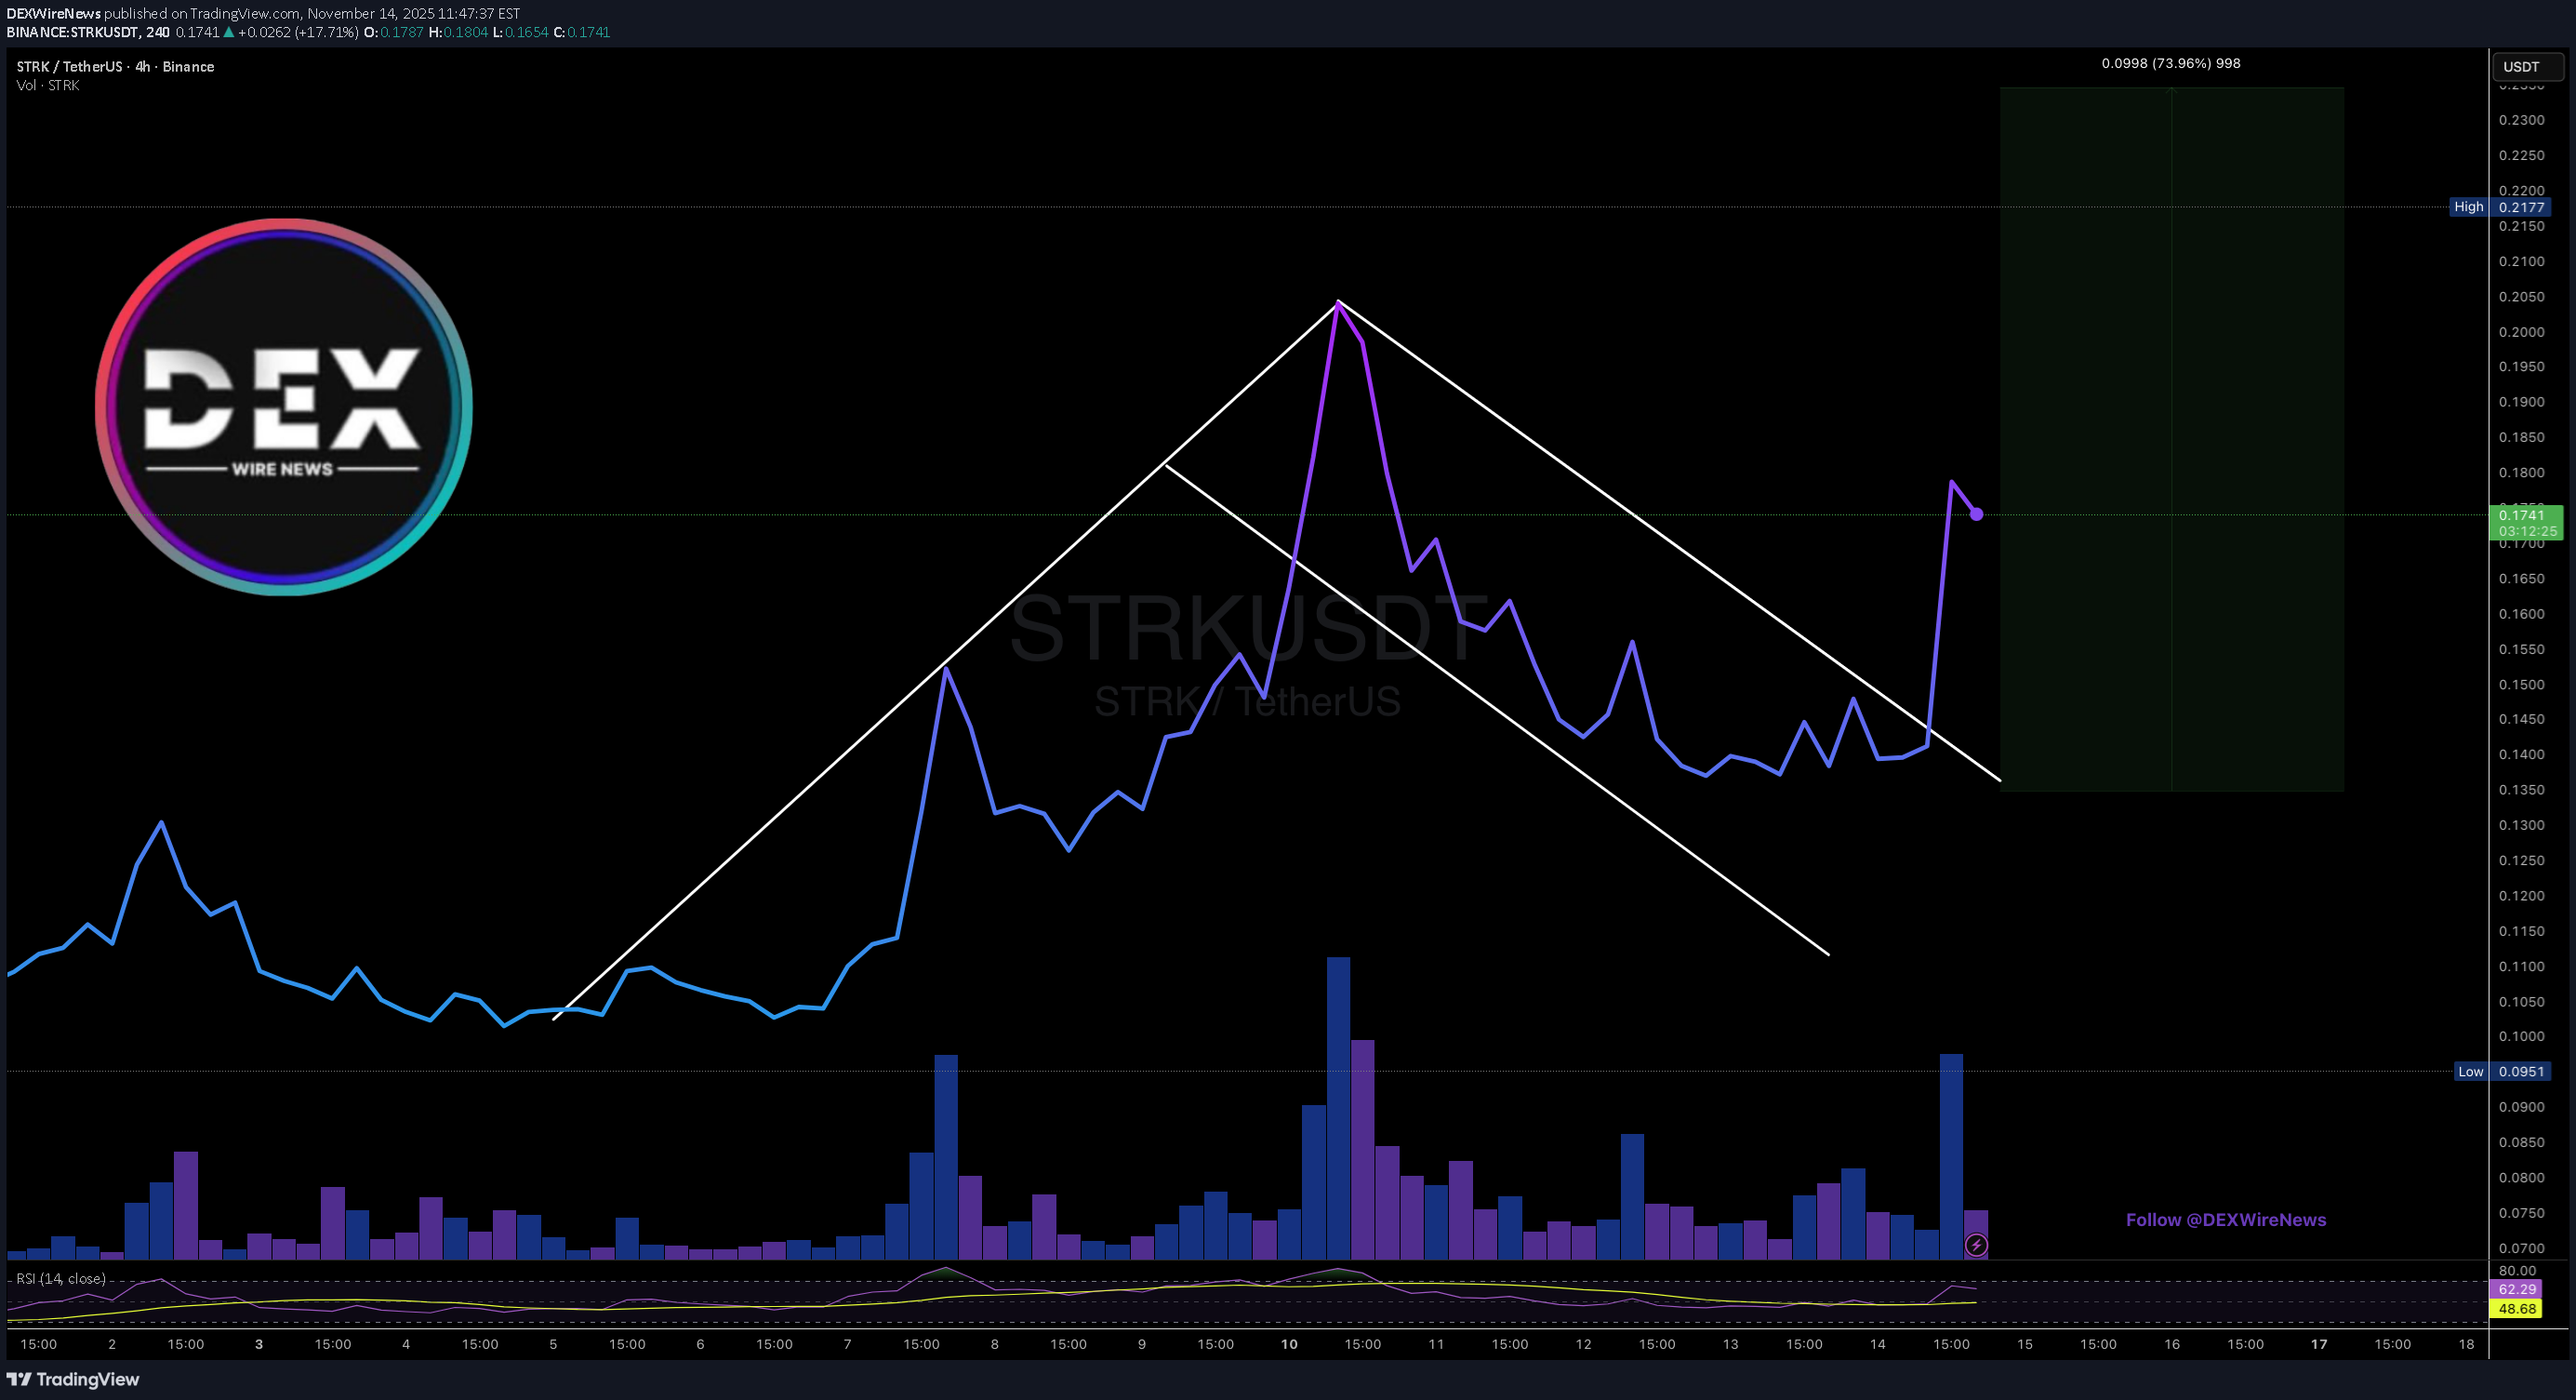Select the green 0.1741 current price tag
Viewport: 2576px width, 1400px height.
(2525, 522)
